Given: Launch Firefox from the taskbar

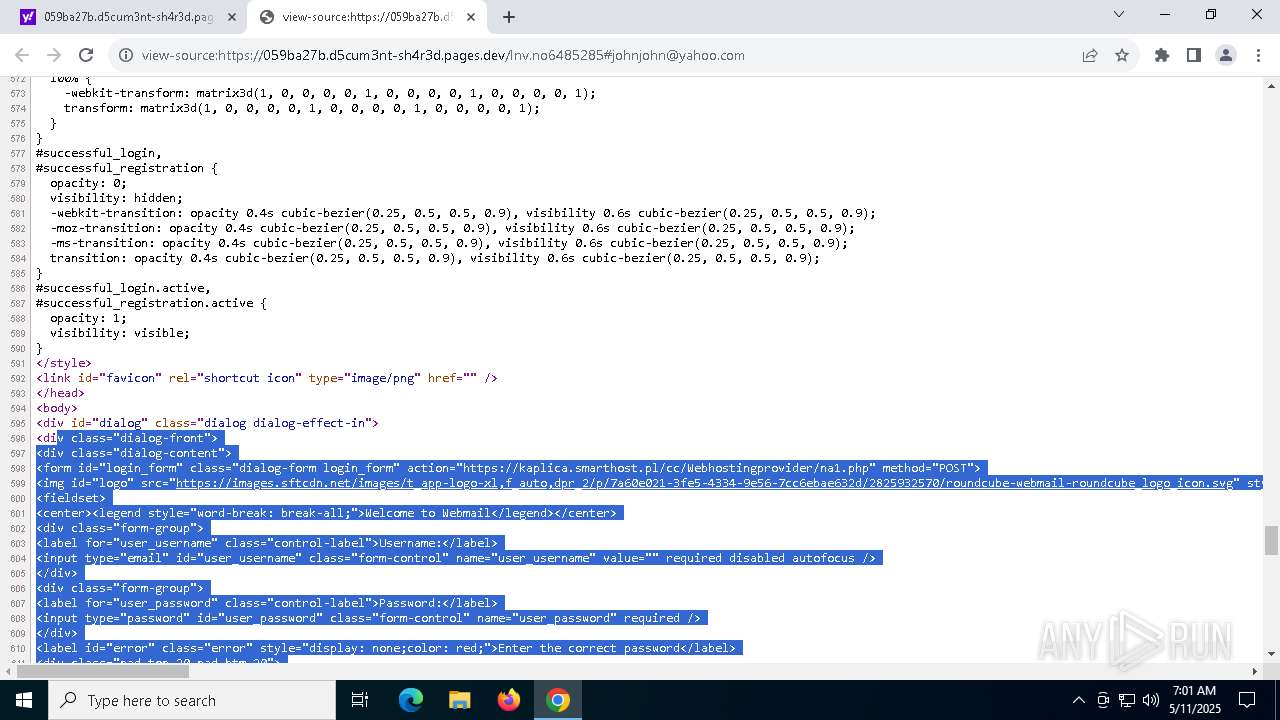Looking at the screenshot, I should coord(509,700).
